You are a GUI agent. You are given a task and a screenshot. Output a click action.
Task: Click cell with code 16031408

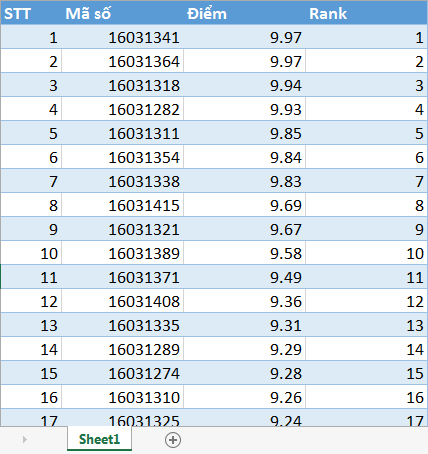coord(122,301)
